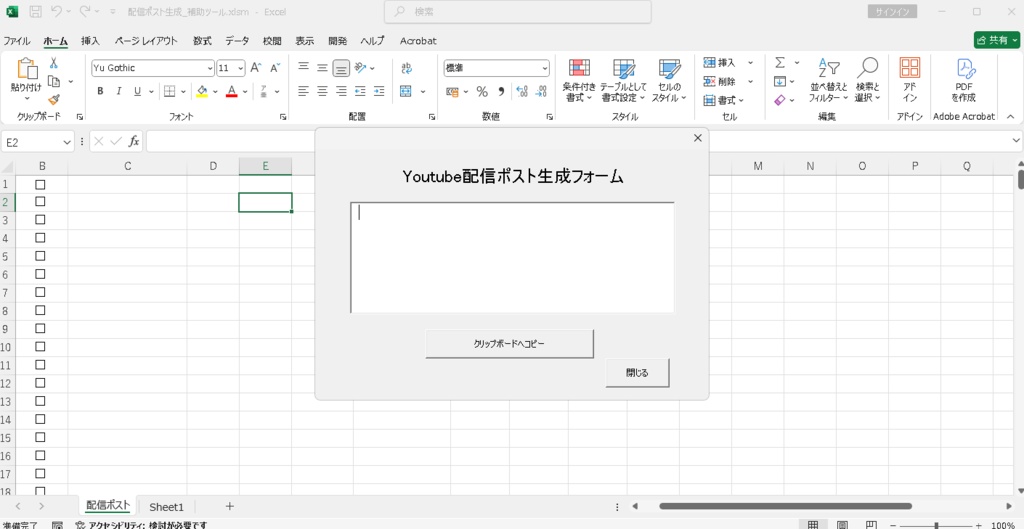Screen dimensions: 1024x529
Task: Click the サインイン button
Action: pyautogui.click(x=892, y=12)
